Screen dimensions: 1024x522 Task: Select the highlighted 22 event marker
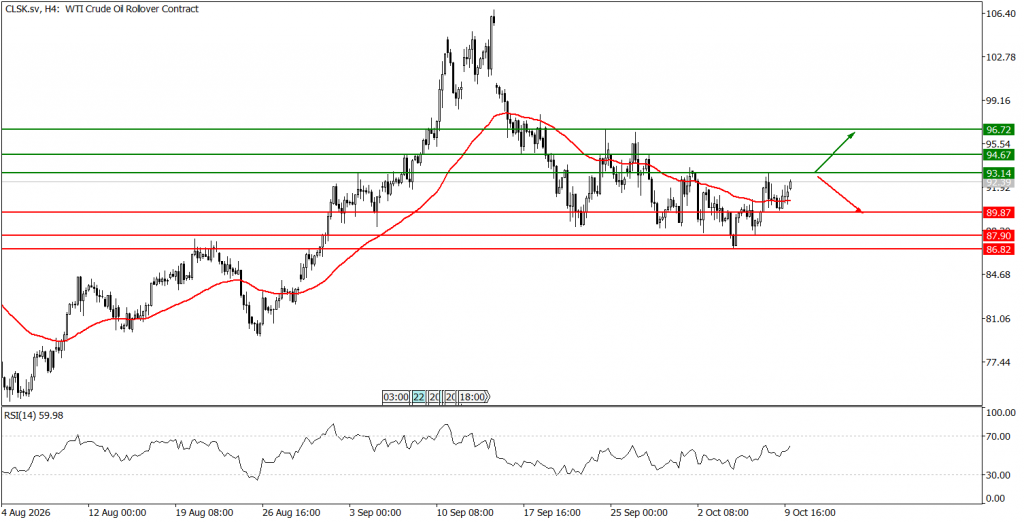tap(419, 397)
